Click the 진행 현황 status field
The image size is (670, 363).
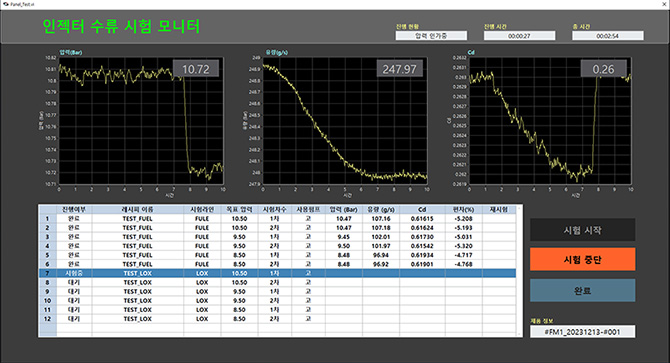pyautogui.click(x=431, y=36)
